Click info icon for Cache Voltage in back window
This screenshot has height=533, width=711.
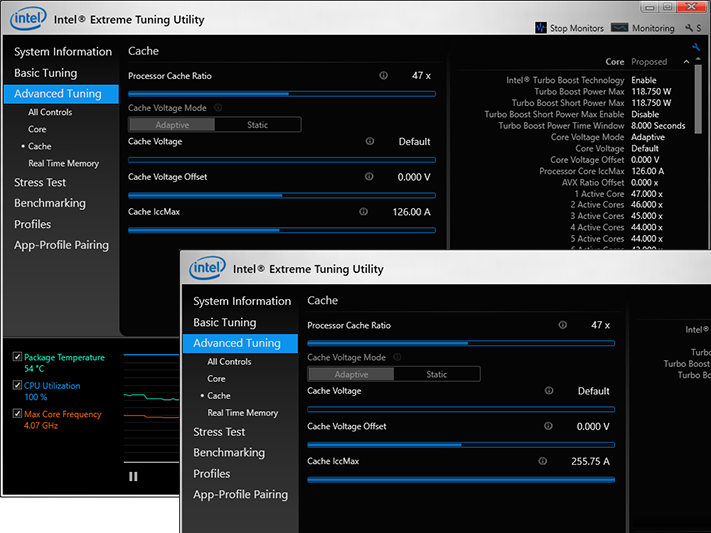370,141
